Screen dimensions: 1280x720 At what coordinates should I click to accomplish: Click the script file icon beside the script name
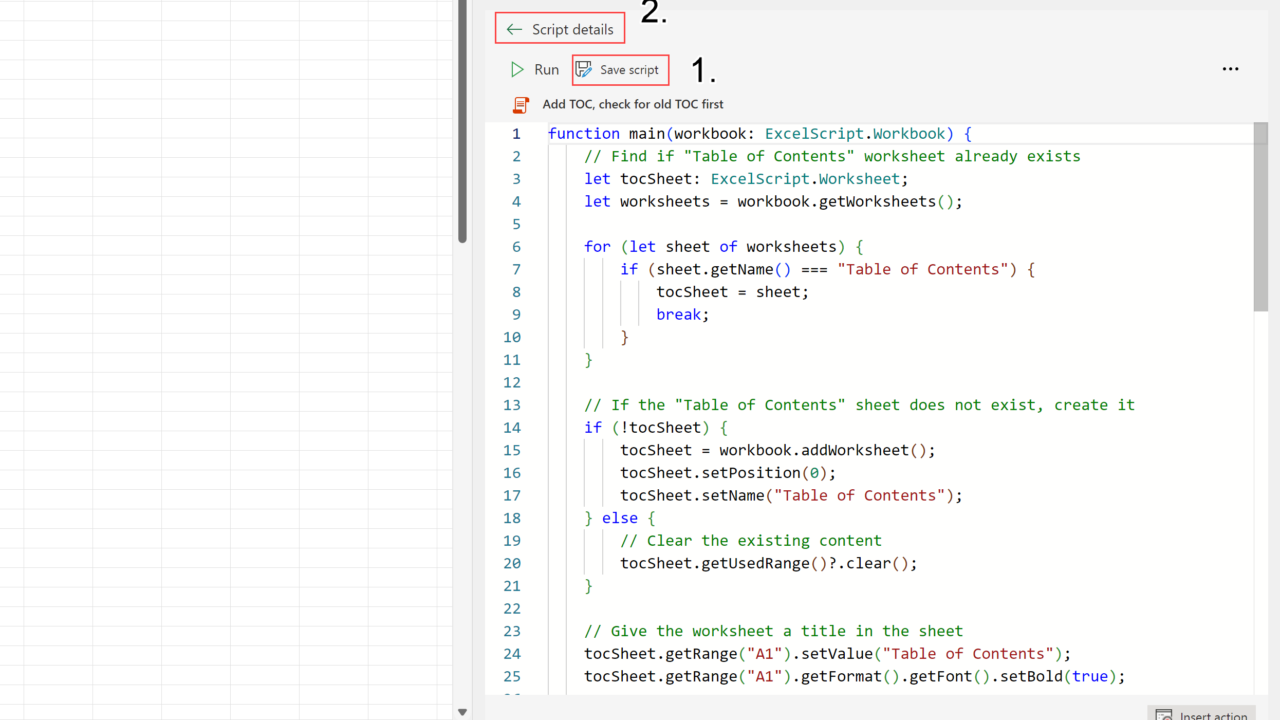tap(520, 105)
